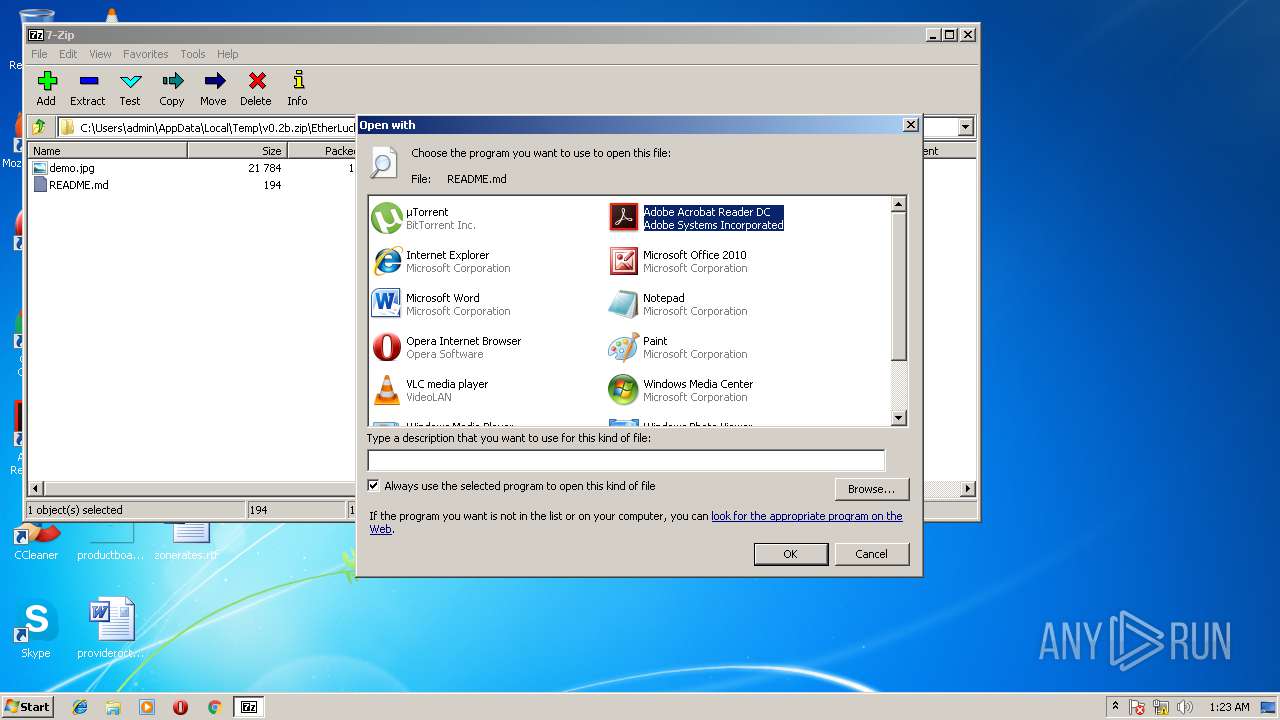Image resolution: width=1280 pixels, height=720 pixels.
Task: Click the 7-Zip taskbar button
Action: pyautogui.click(x=249, y=707)
